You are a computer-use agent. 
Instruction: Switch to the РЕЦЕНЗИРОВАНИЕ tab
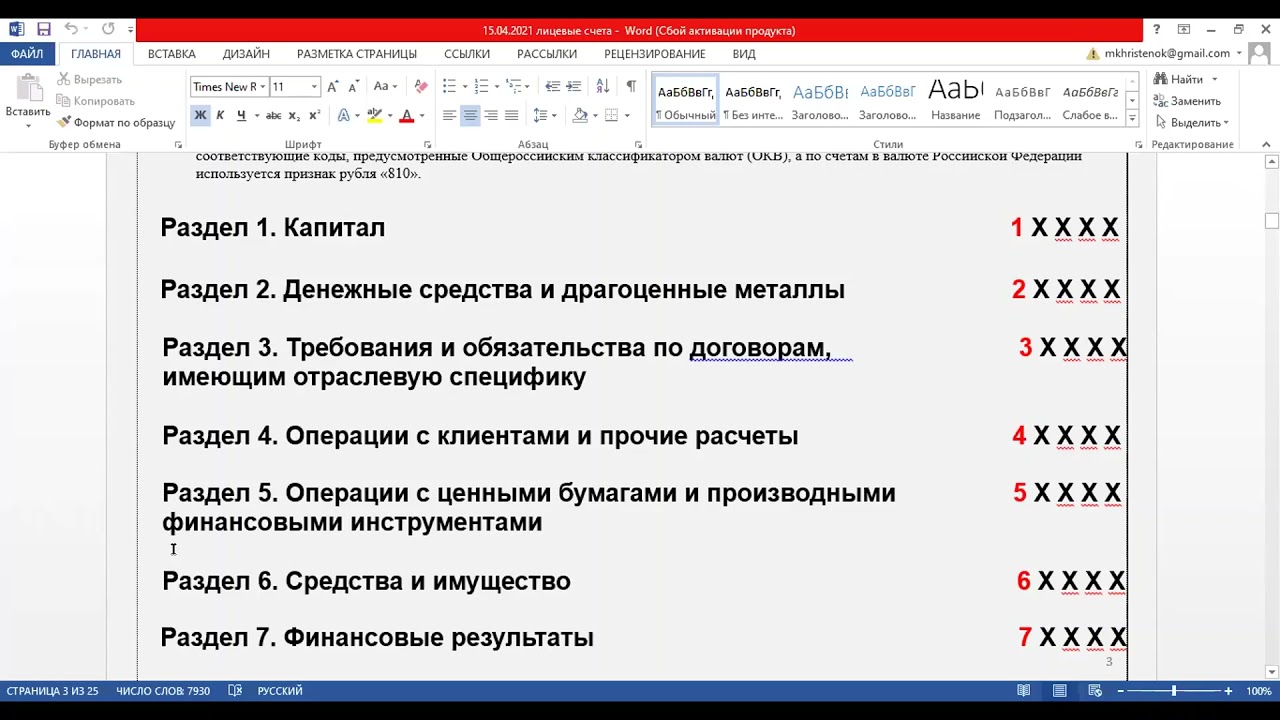pos(655,54)
